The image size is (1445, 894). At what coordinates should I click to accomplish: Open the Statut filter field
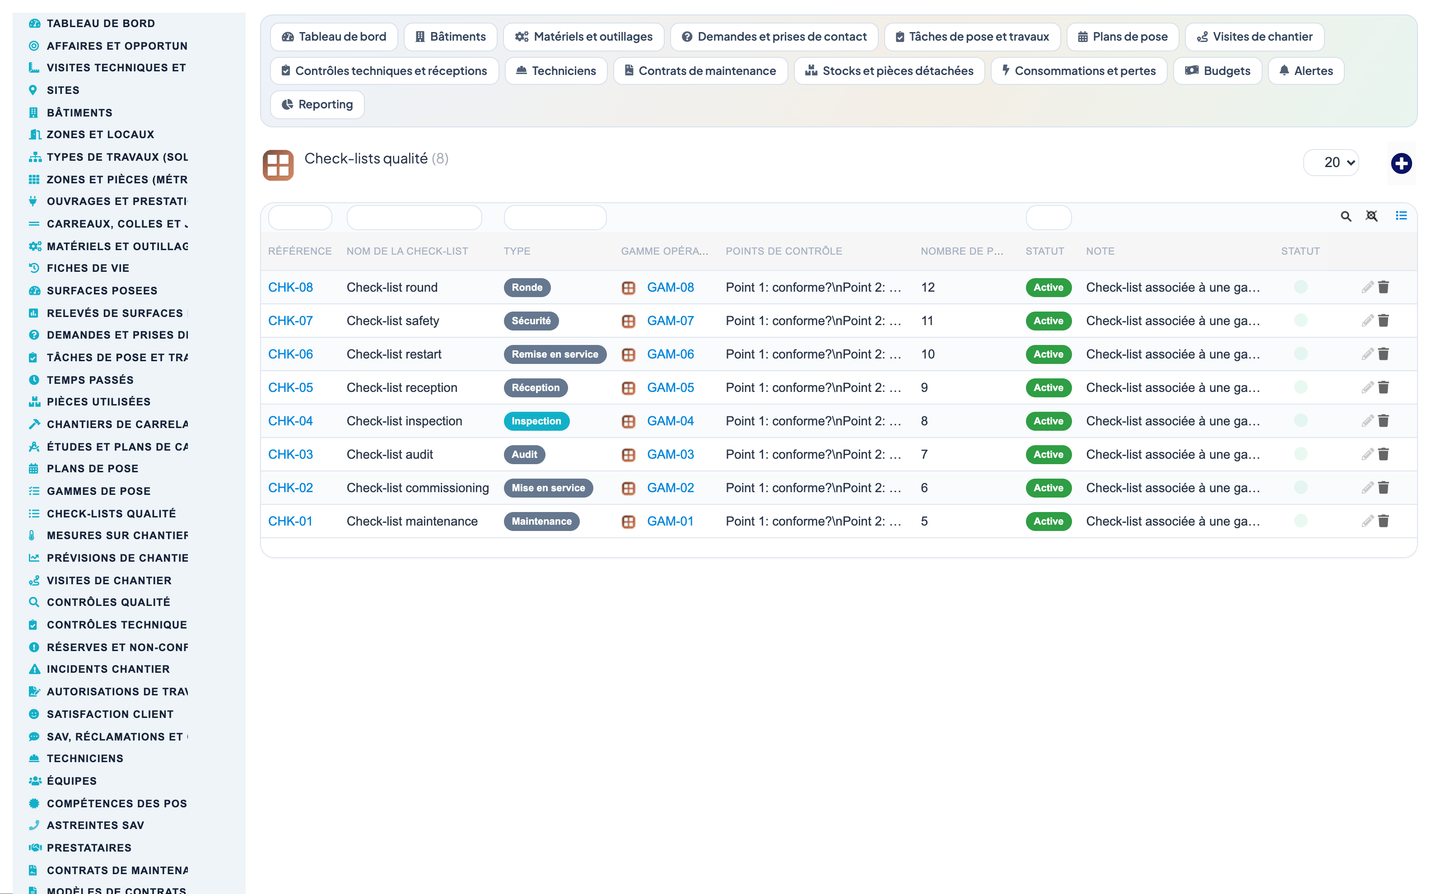point(1049,217)
